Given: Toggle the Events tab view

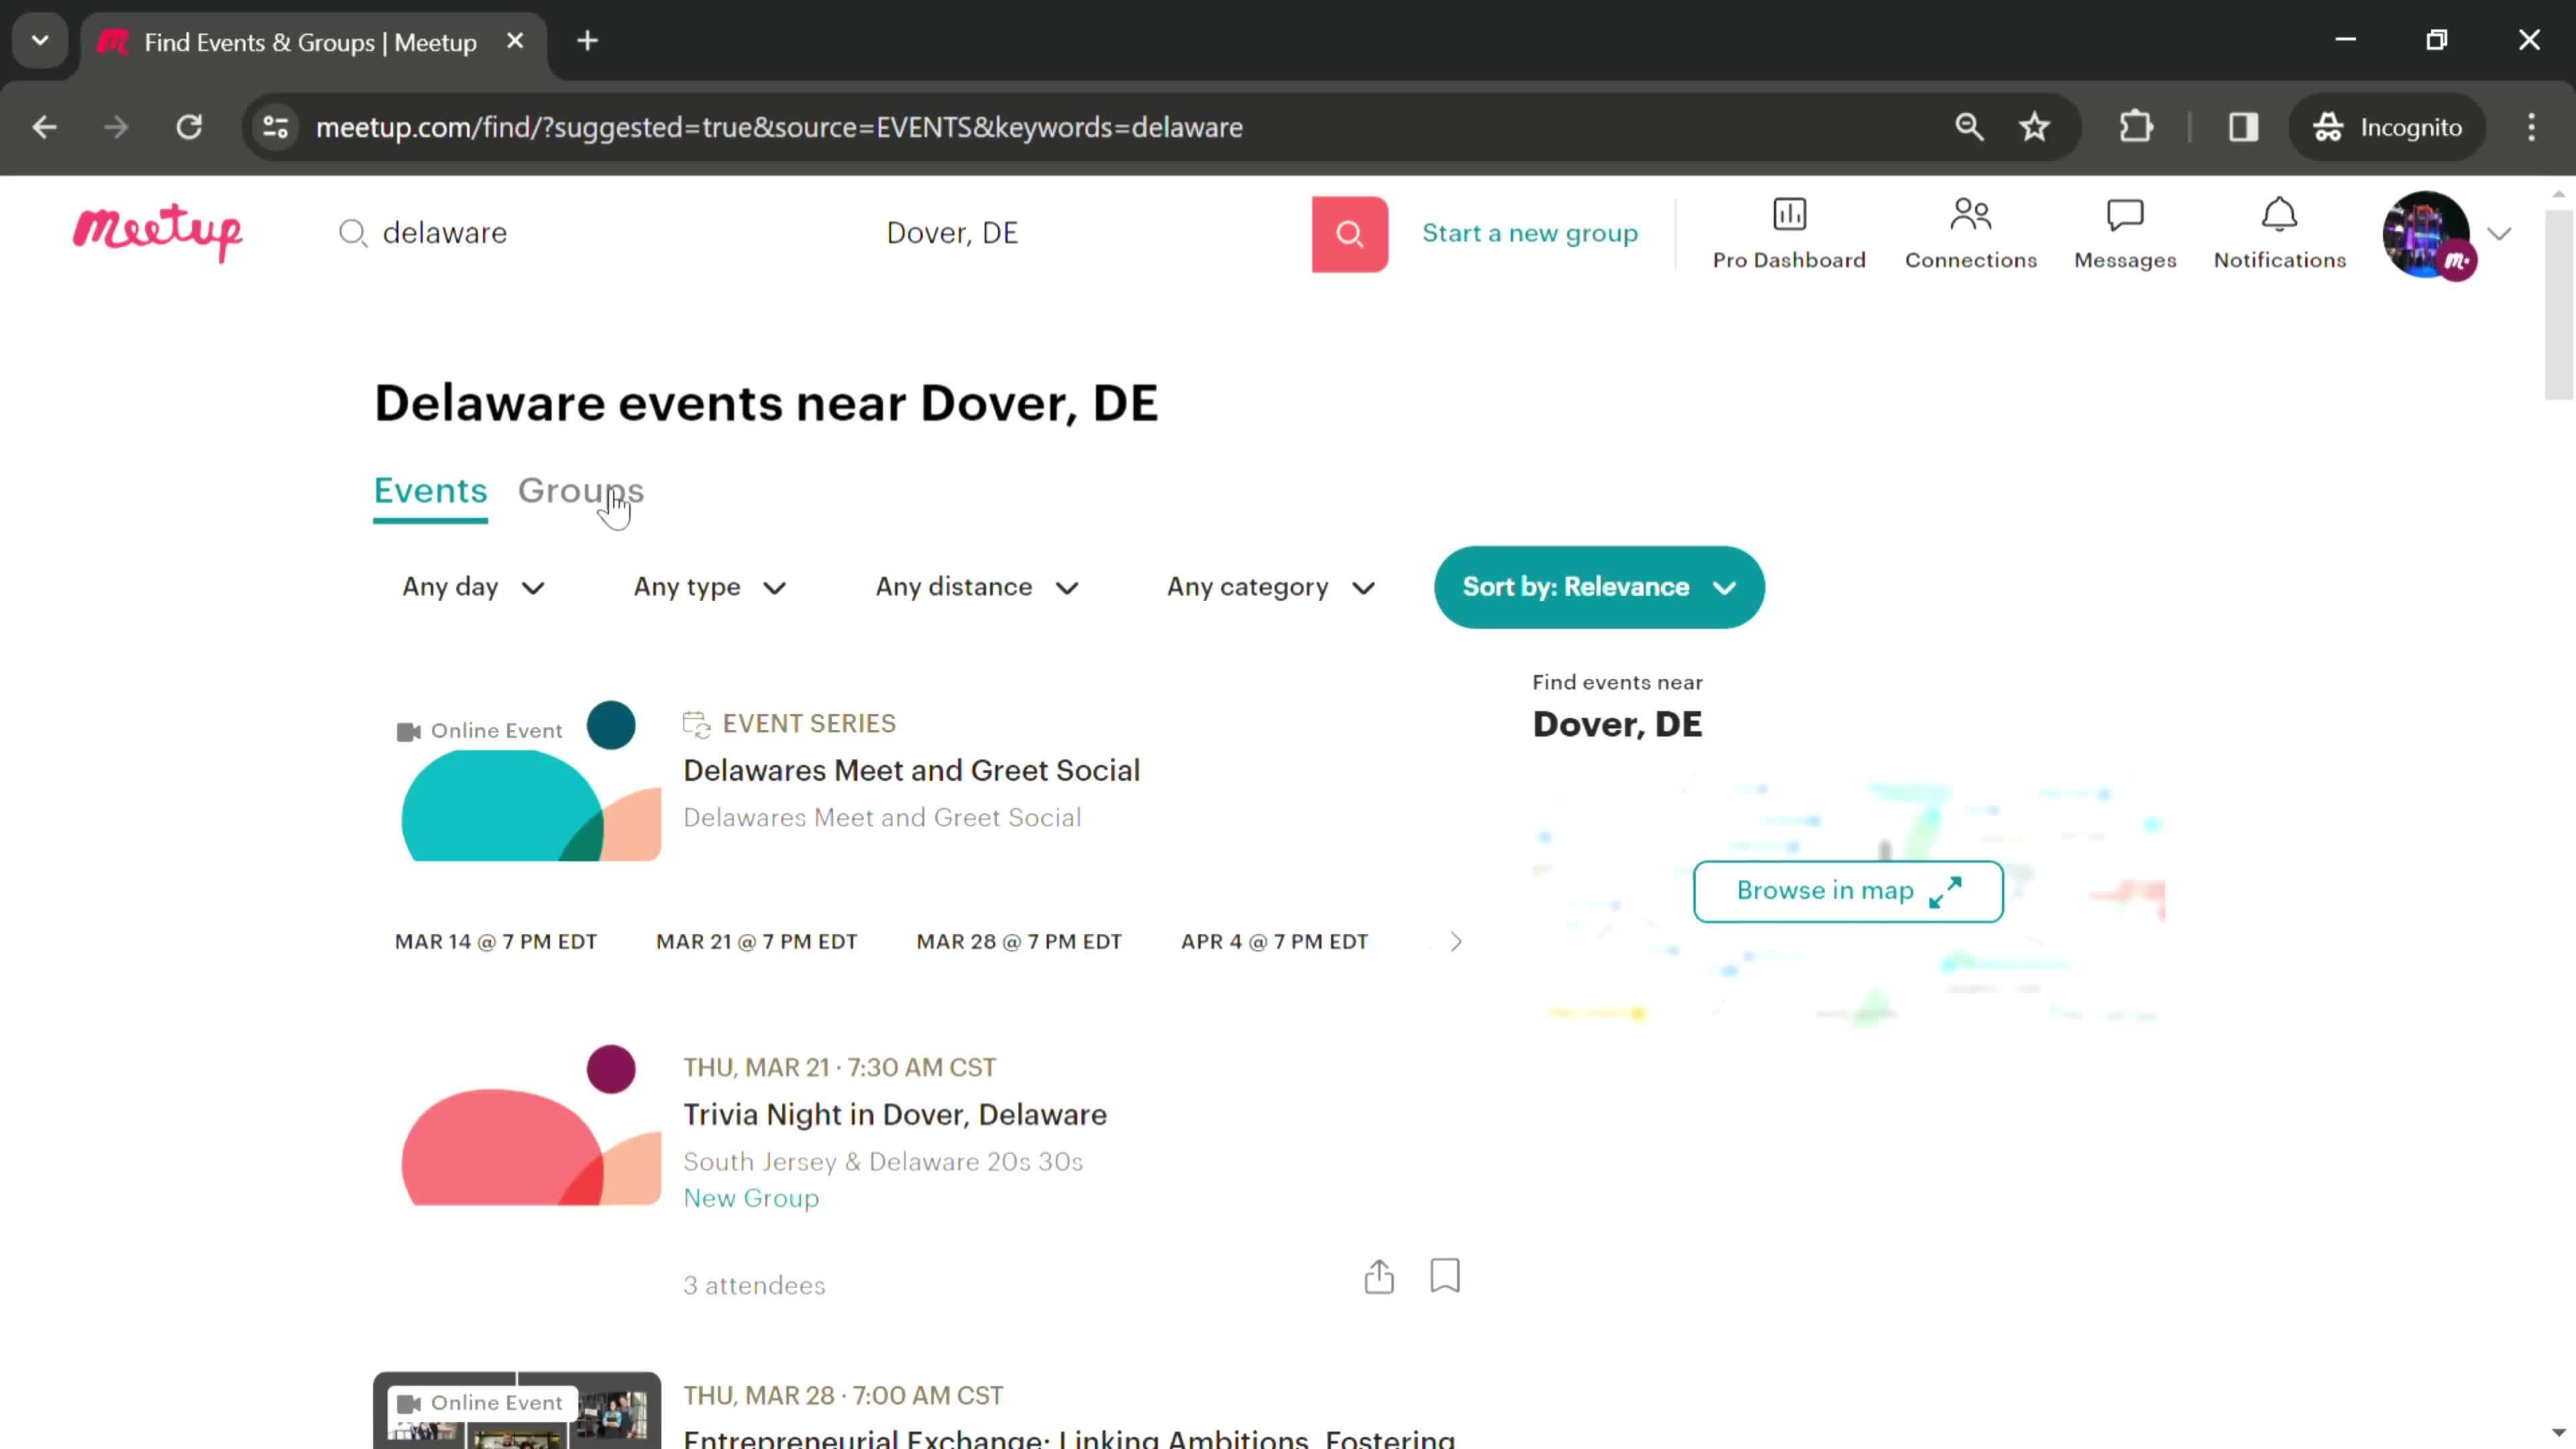Looking at the screenshot, I should [x=430, y=490].
